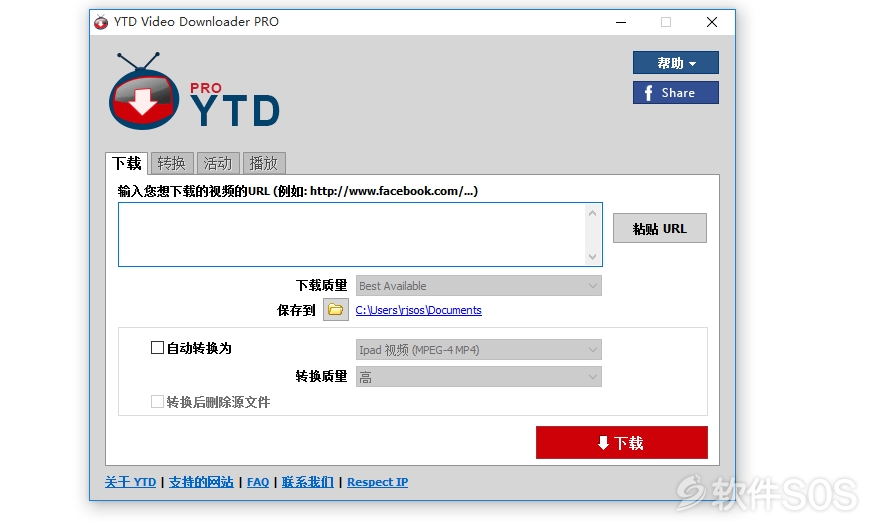Click the URL box scroll down arrow
The width and height of the screenshot is (871, 522).
pyautogui.click(x=592, y=257)
